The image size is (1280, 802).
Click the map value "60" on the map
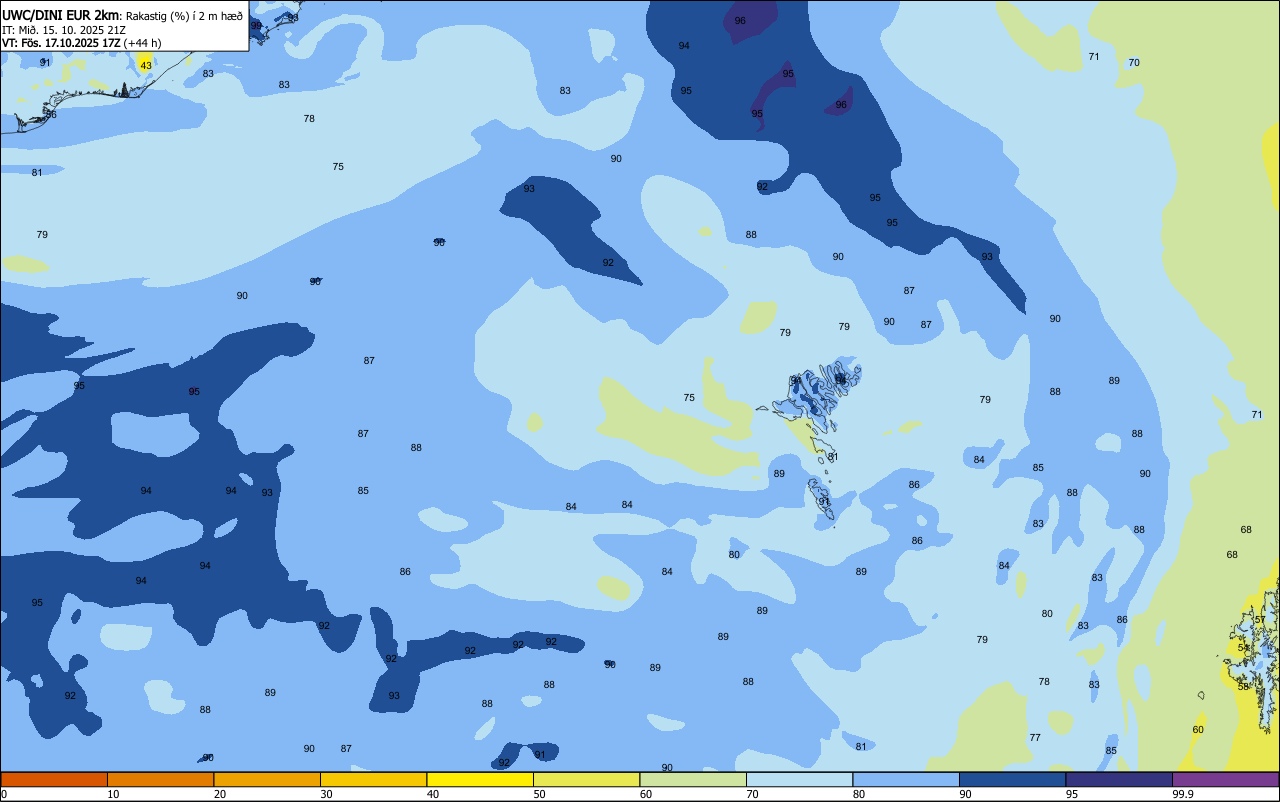[x=1198, y=729]
